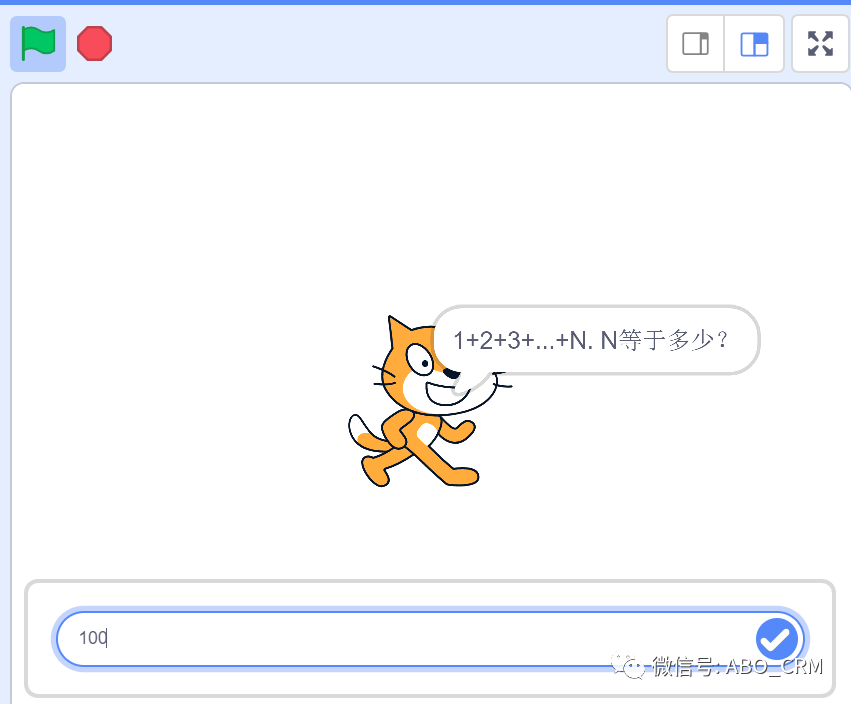The image size is (851, 704).
Task: Enter full screen stage mode
Action: [820, 43]
